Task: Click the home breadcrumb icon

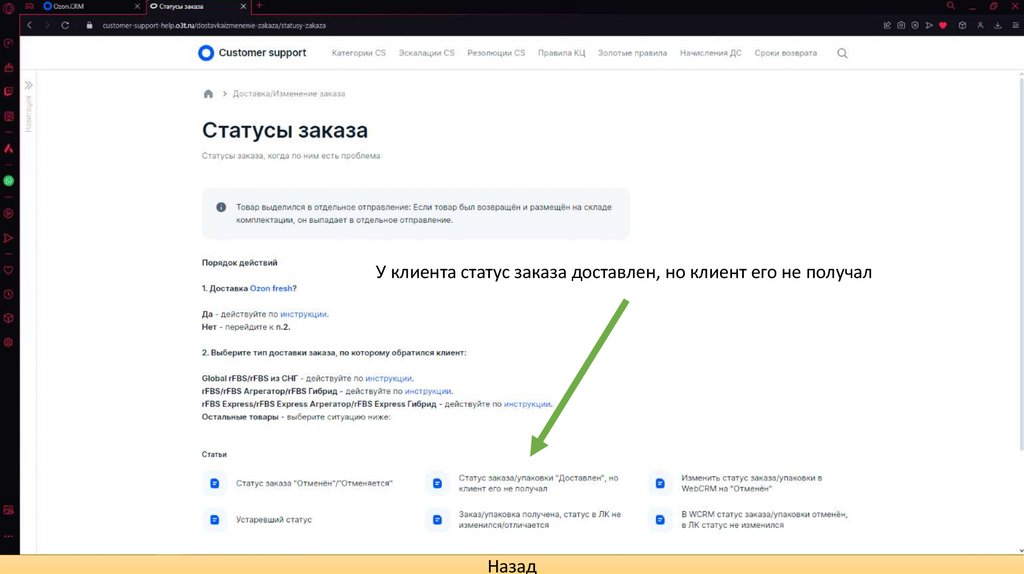Action: point(208,94)
